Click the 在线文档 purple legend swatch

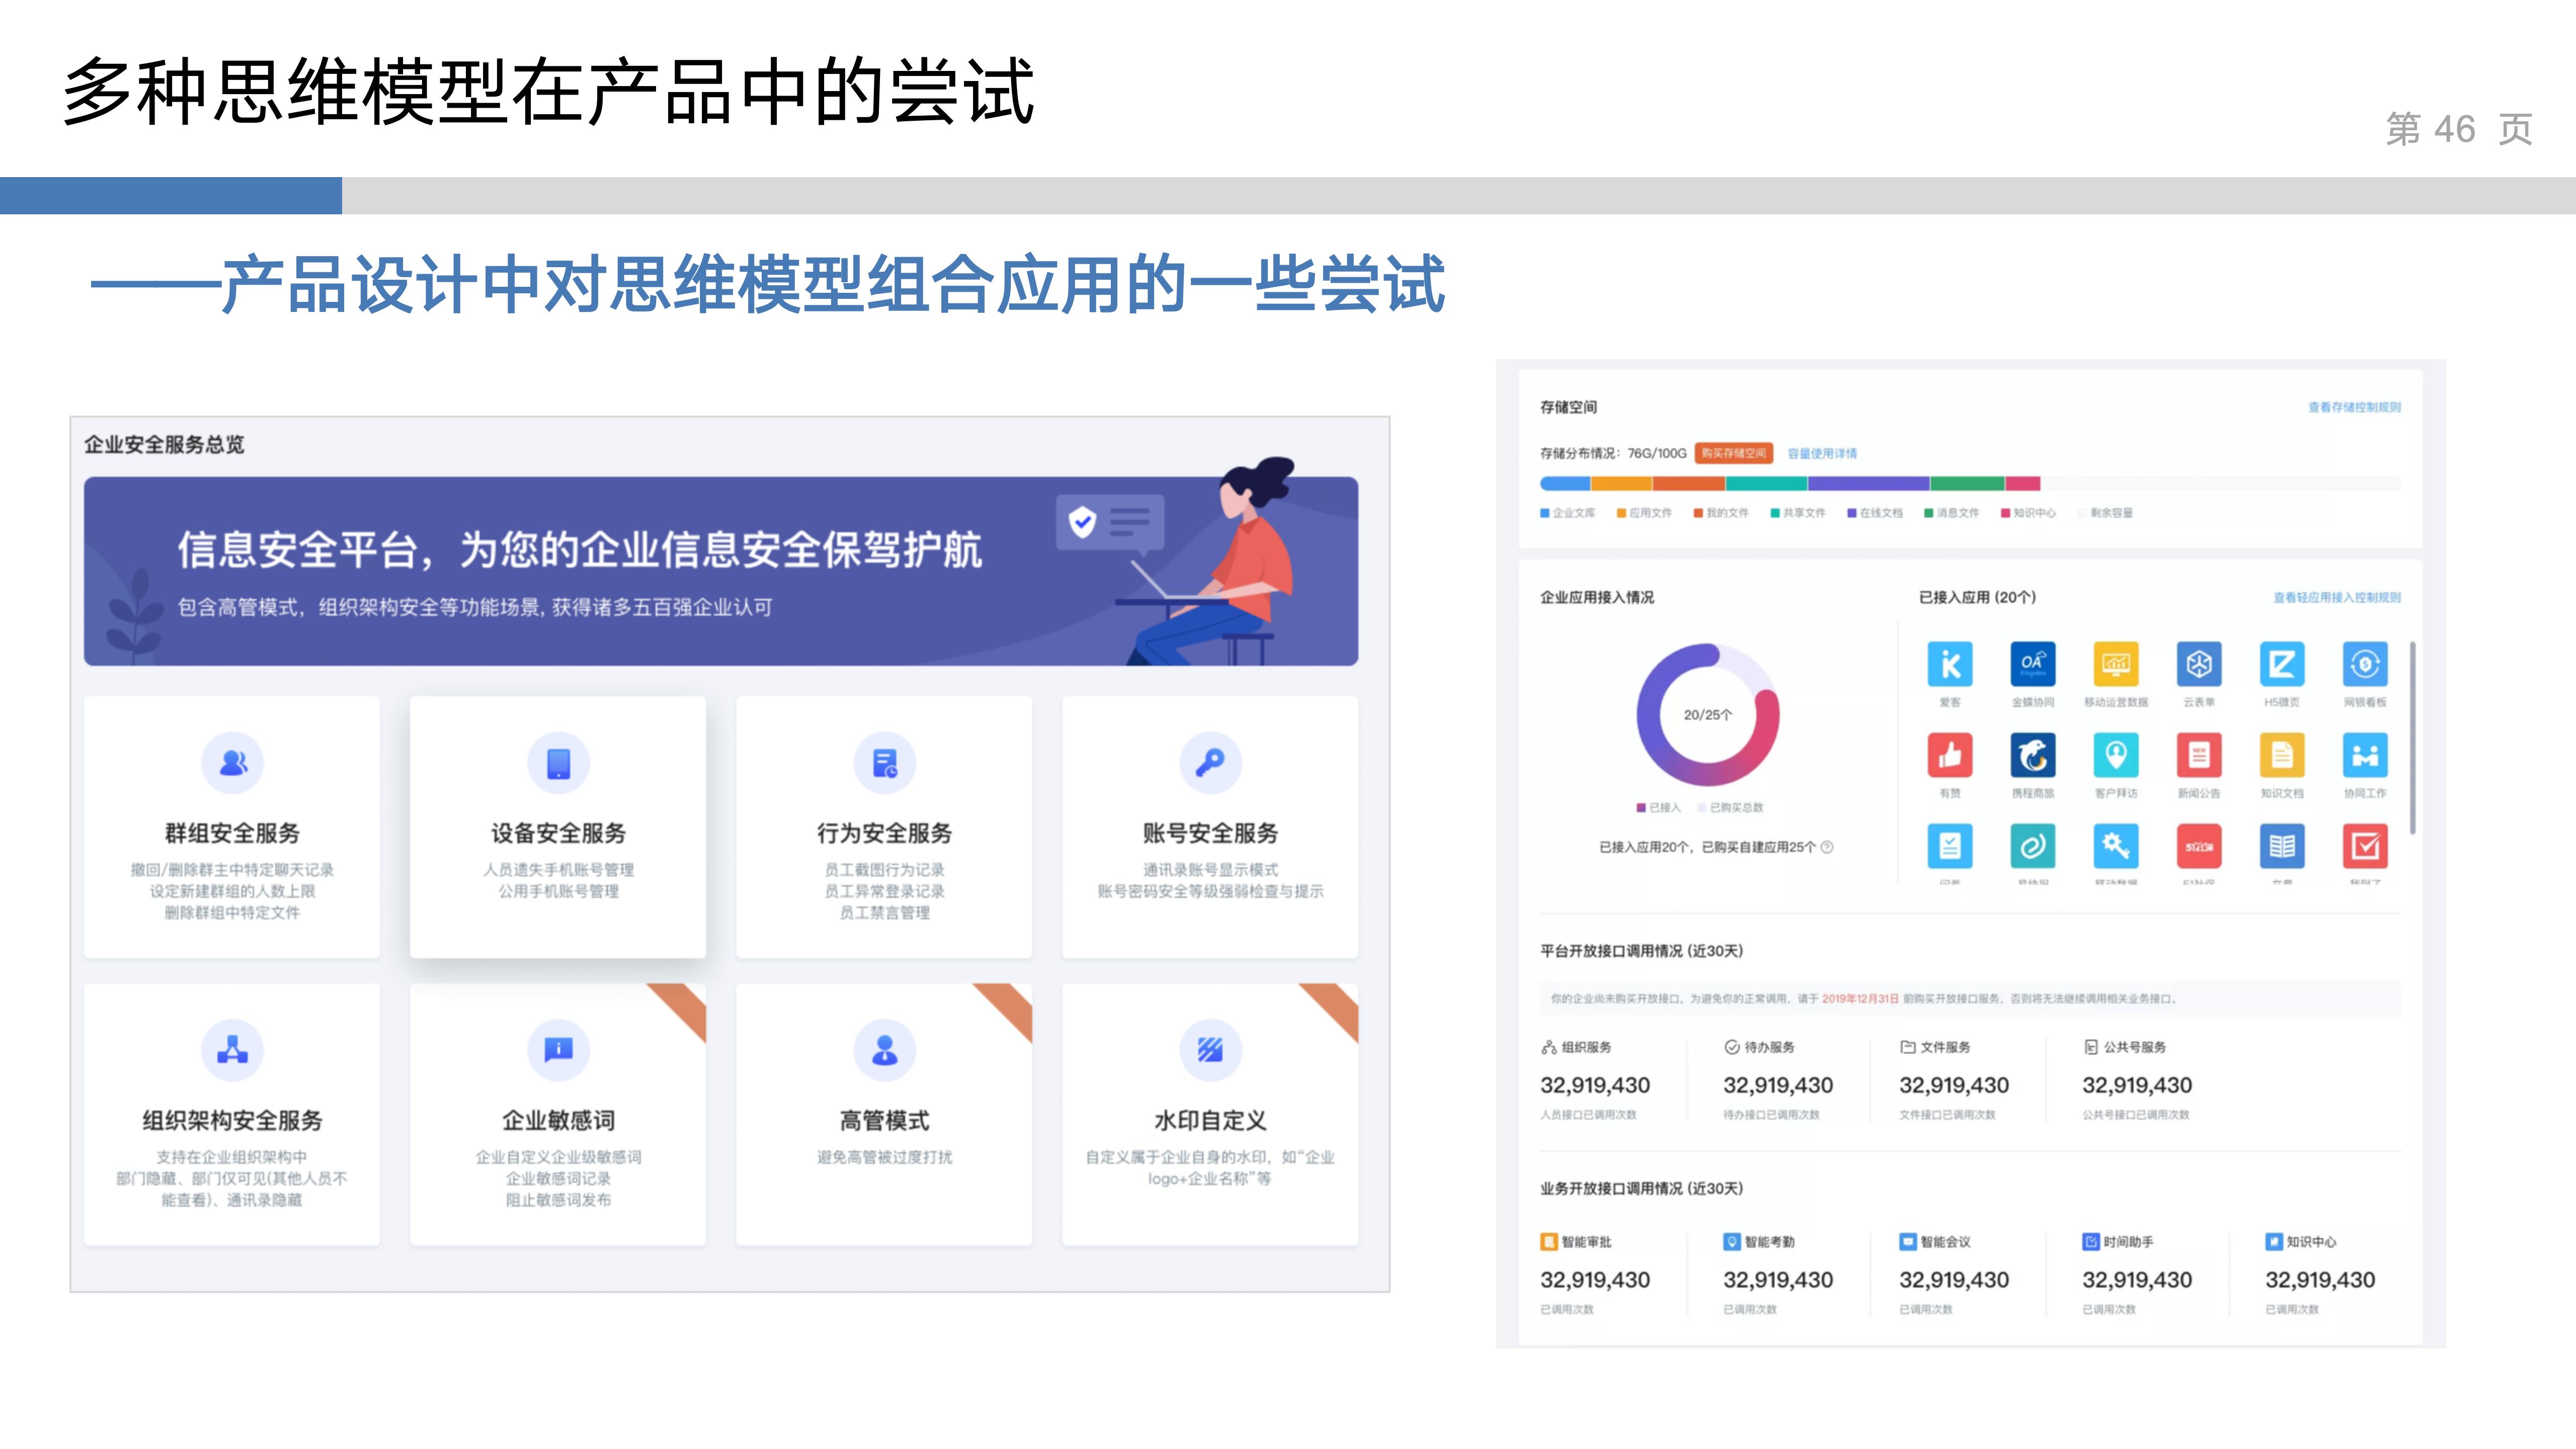(x=1852, y=513)
